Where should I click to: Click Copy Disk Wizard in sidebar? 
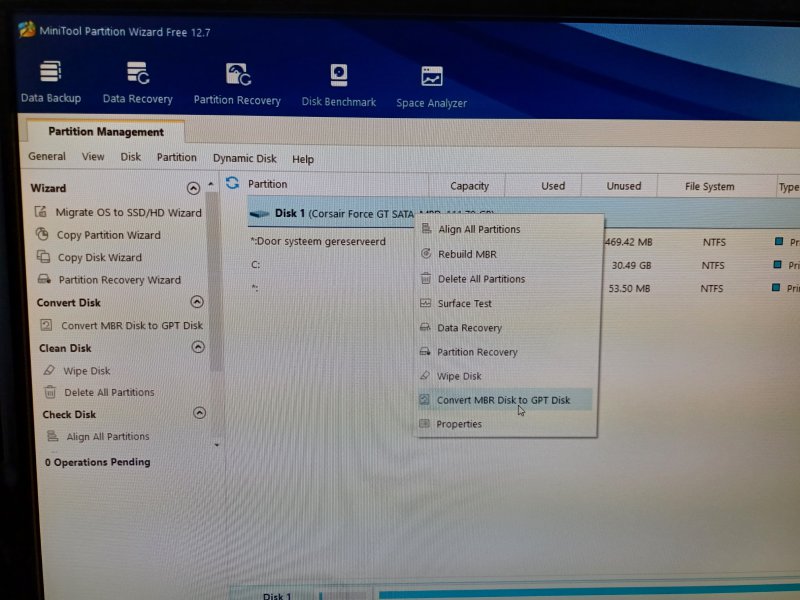pyautogui.click(x=99, y=257)
